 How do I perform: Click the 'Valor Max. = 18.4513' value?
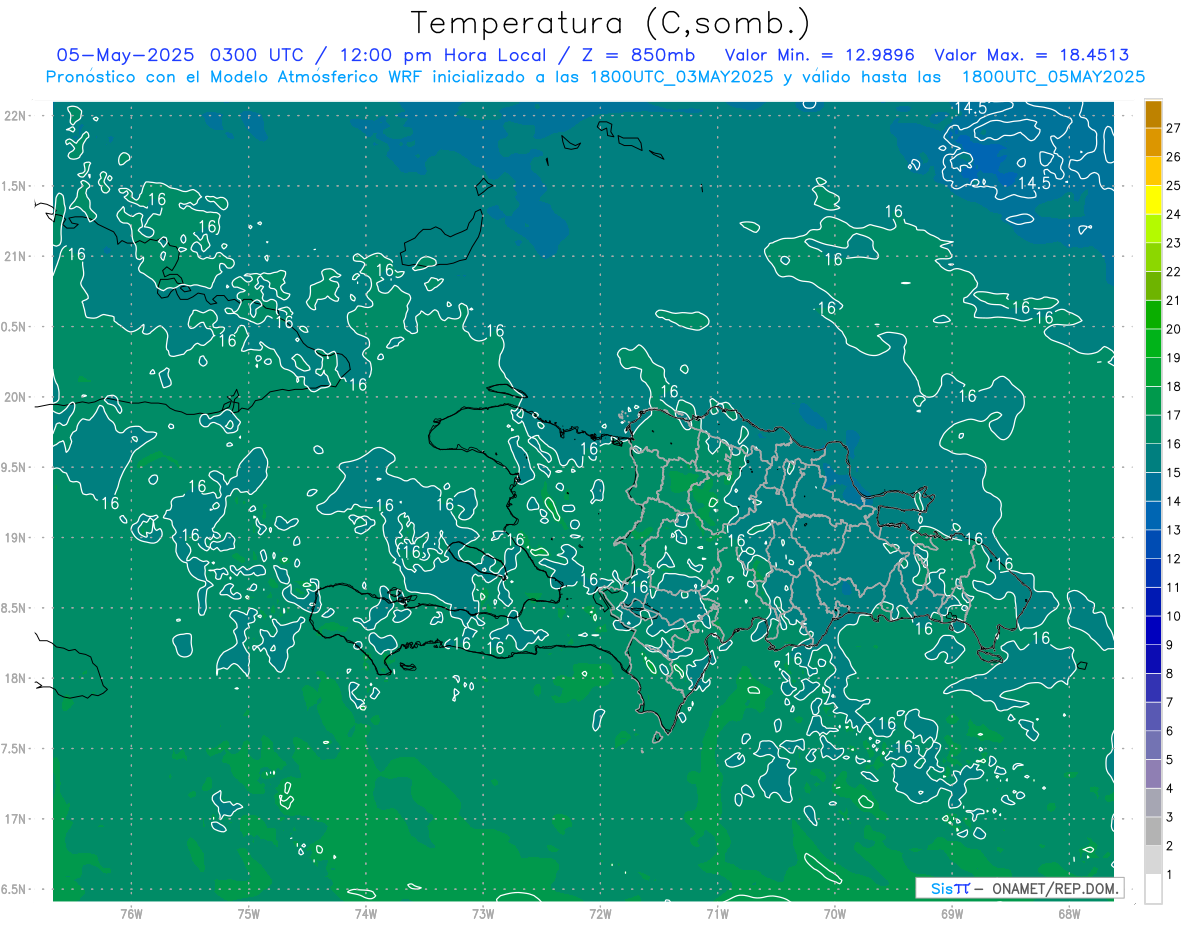(x=1032, y=55)
